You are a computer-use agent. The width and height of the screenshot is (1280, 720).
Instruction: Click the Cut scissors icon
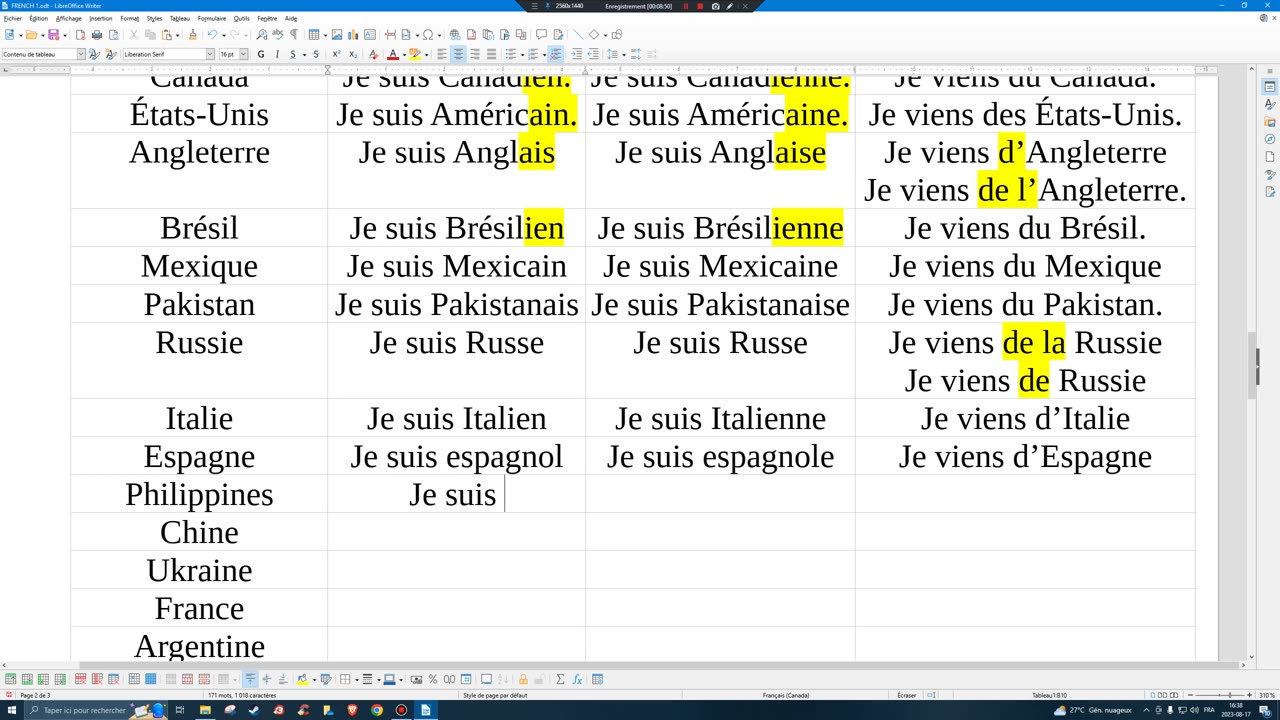point(133,35)
